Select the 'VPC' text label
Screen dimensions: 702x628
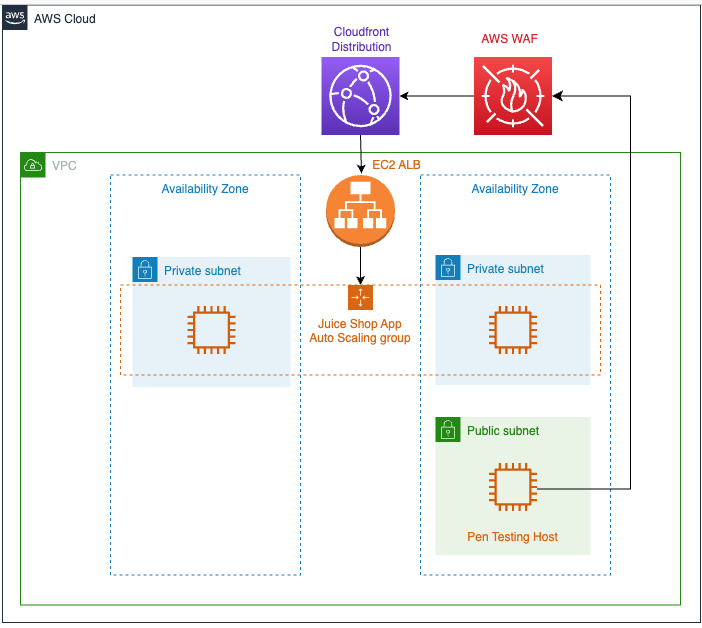64,166
